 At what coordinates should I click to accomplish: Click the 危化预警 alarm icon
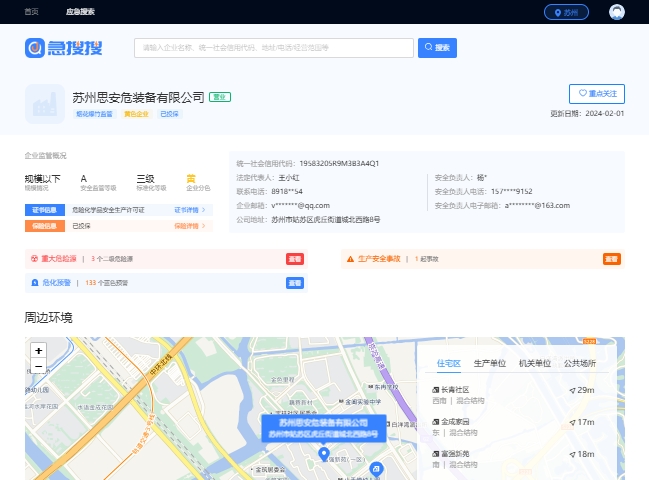coord(35,283)
